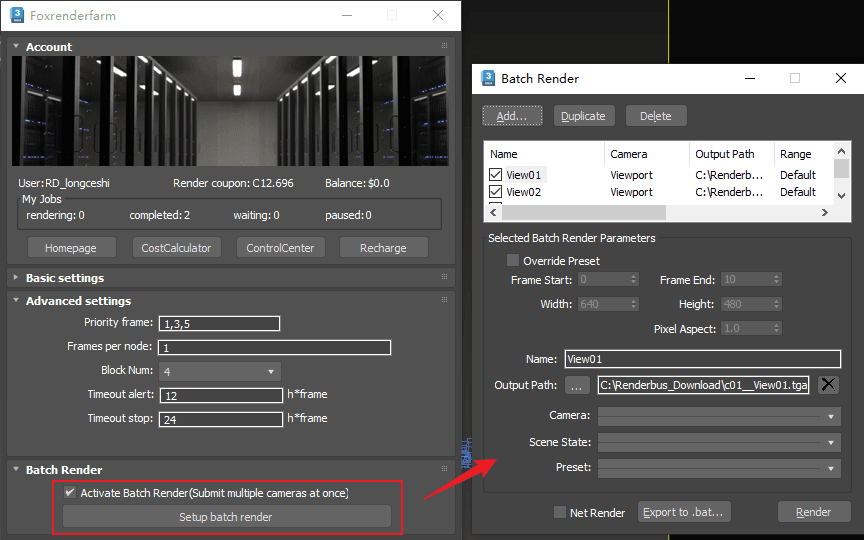Open the CostCalculator page
The height and width of the screenshot is (540, 864).
176,248
